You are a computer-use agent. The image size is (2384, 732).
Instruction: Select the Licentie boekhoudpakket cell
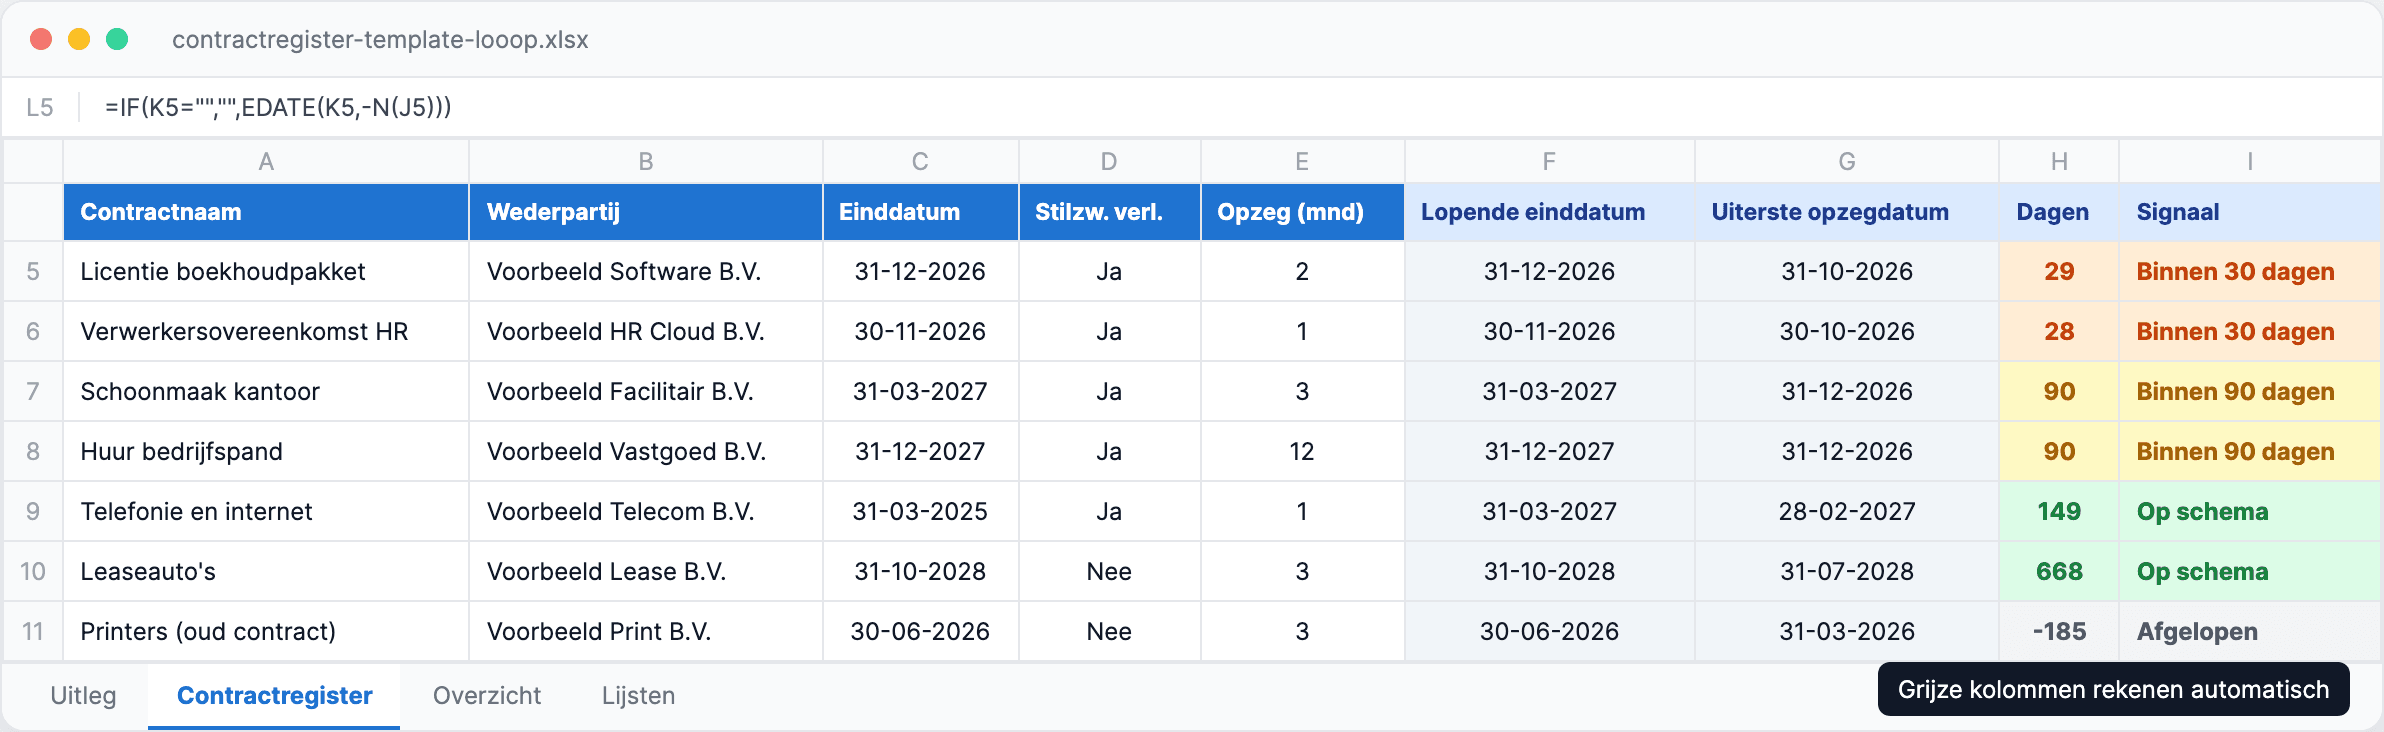pyautogui.click(x=266, y=271)
